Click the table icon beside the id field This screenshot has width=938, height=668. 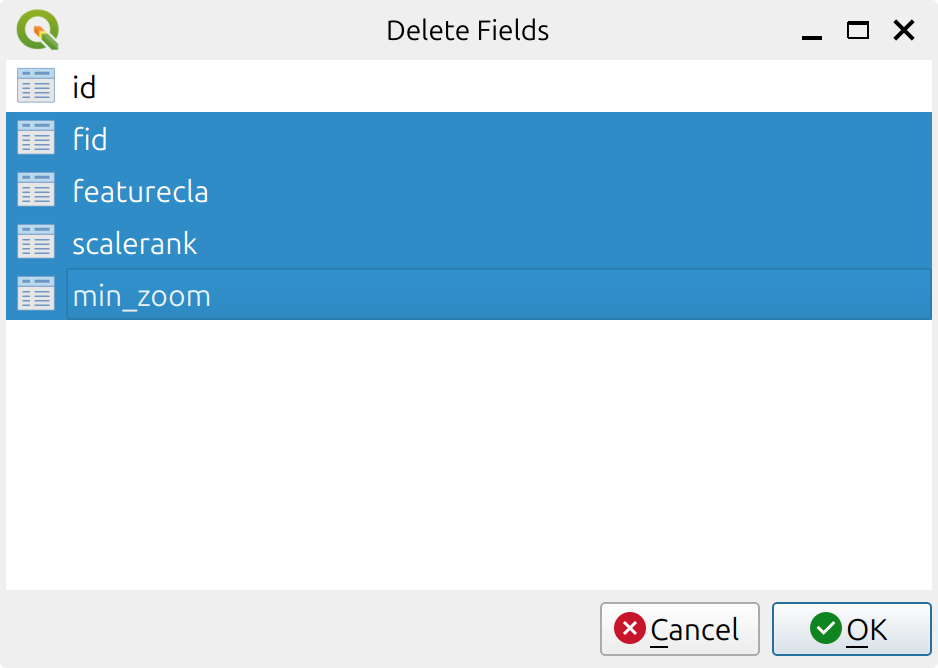[x=35, y=86]
